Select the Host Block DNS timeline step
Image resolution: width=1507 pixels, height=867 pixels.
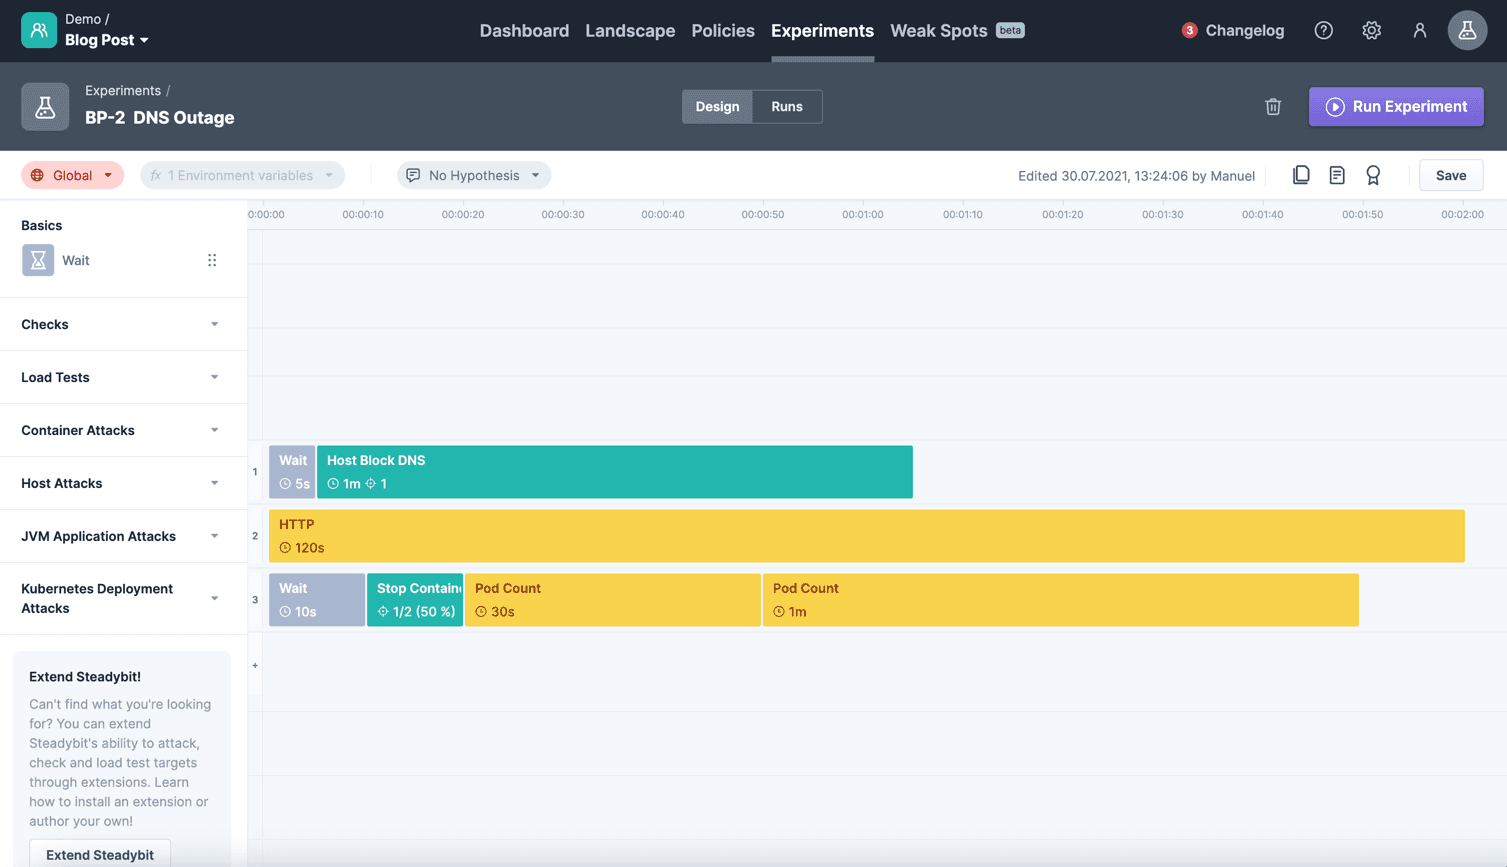pyautogui.click(x=614, y=472)
